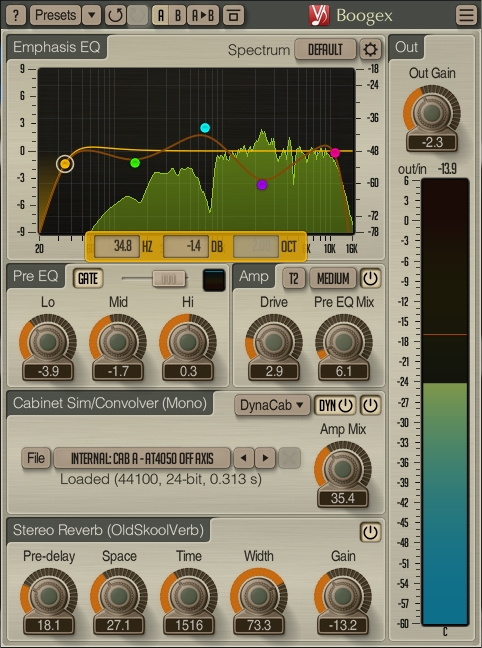Click the Lo knob

pos(48,342)
